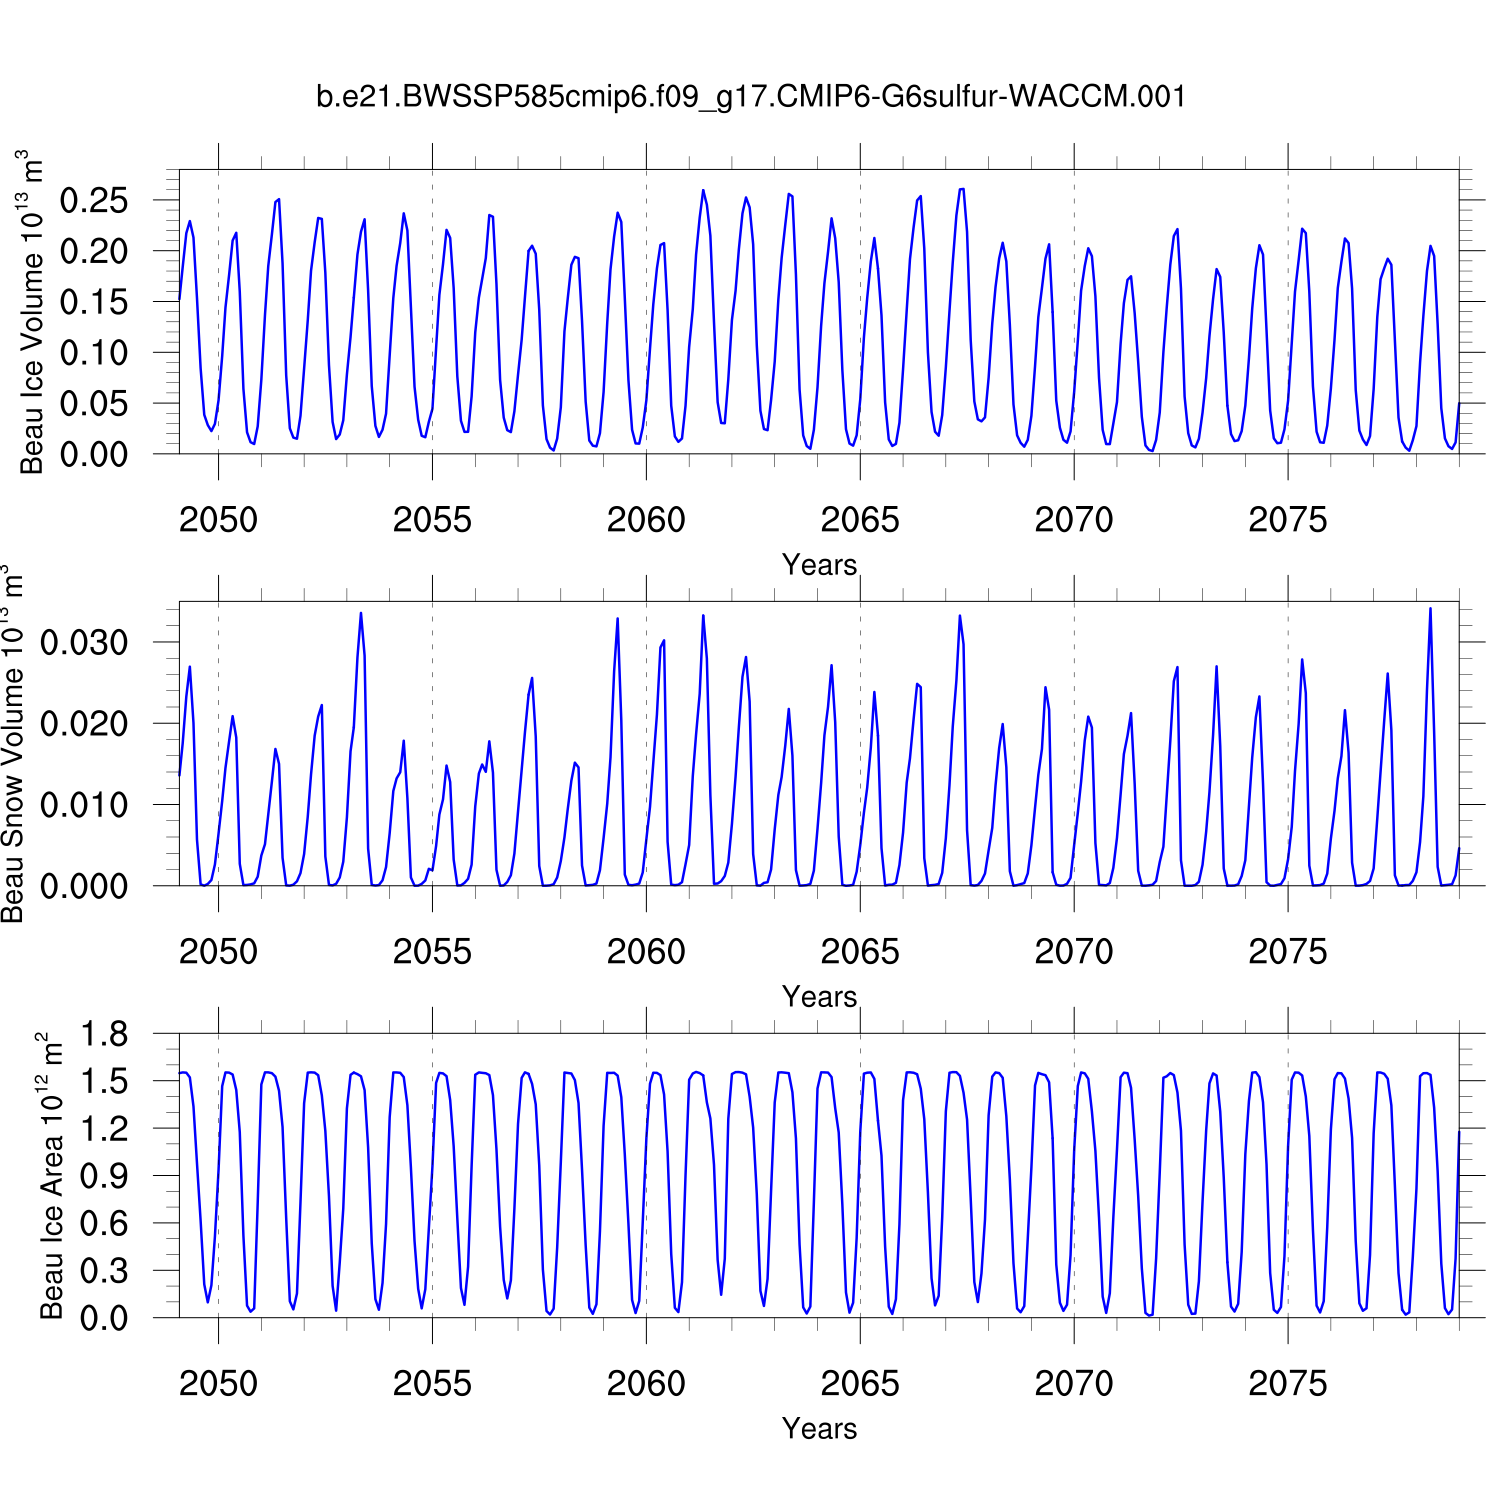1500x1500 pixels.
Task: Select the 2070 tick label below ice area plot
Action: pyautogui.click(x=1073, y=1384)
